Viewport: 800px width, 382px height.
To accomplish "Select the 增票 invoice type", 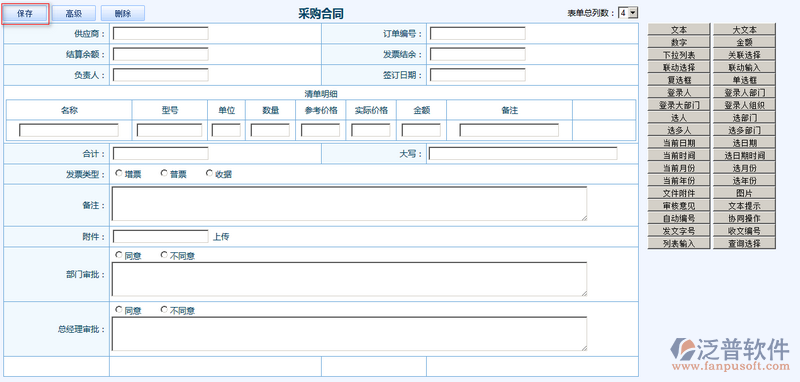I will (118, 173).
